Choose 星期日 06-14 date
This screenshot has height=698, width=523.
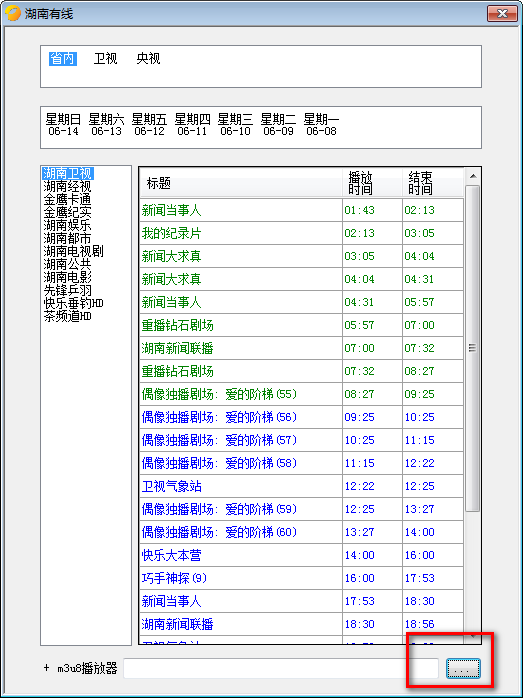click(x=63, y=125)
